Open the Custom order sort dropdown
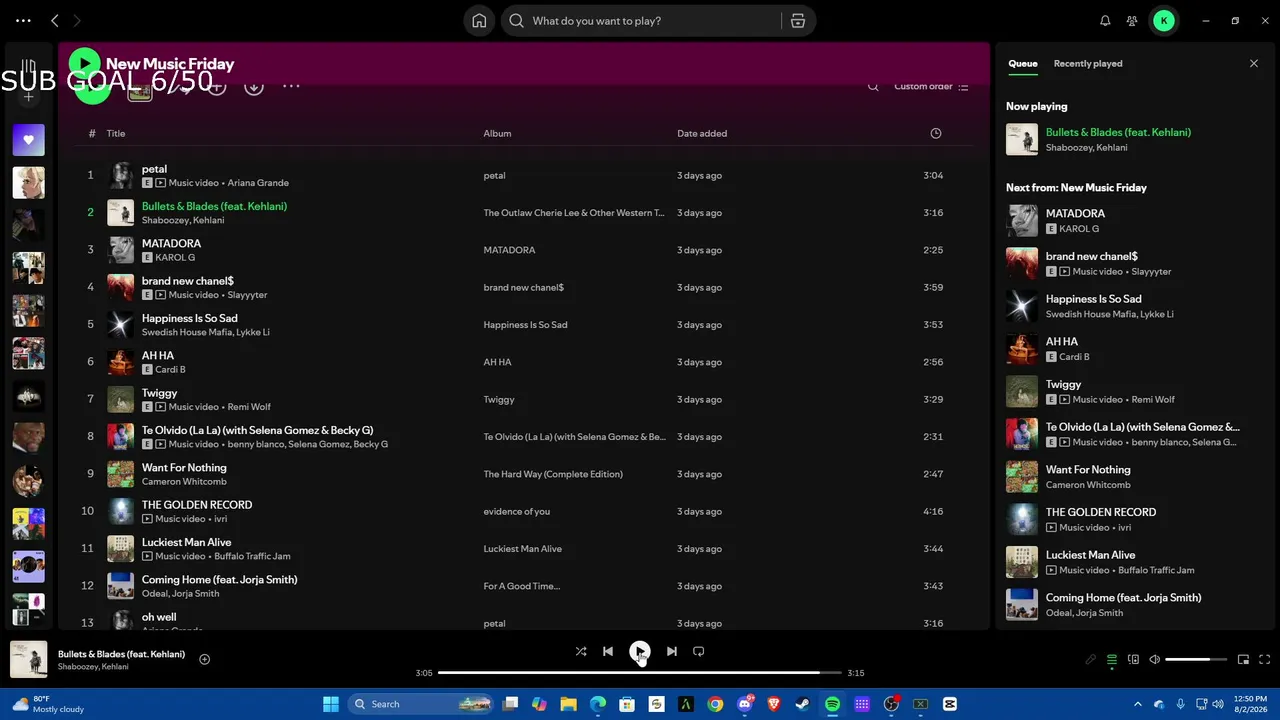This screenshot has width=1280, height=720. [x=931, y=87]
